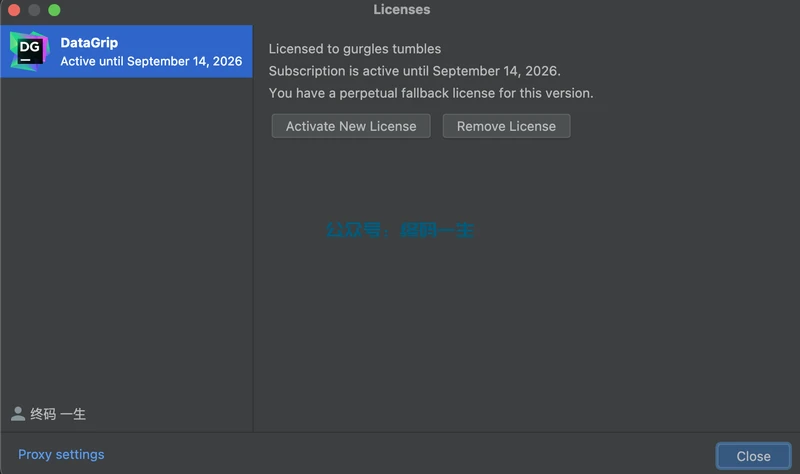The image size is (800, 474).
Task: Click the 'Subscription is active until' line
Action: point(414,71)
